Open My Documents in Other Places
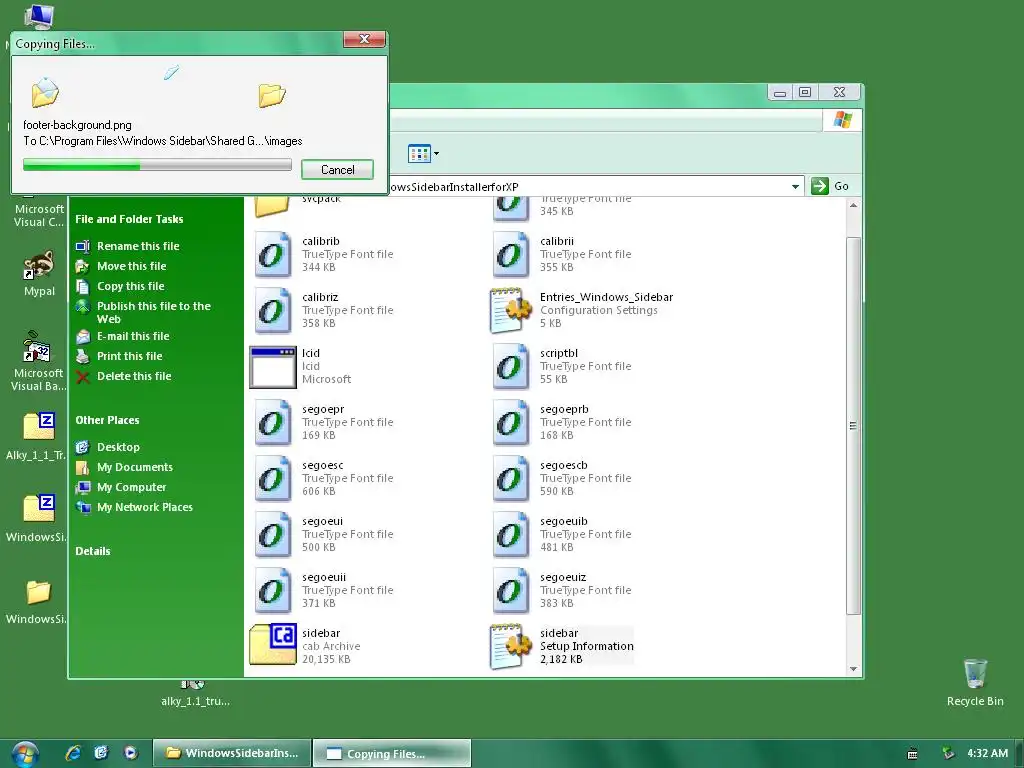The image size is (1024, 768). (135, 468)
